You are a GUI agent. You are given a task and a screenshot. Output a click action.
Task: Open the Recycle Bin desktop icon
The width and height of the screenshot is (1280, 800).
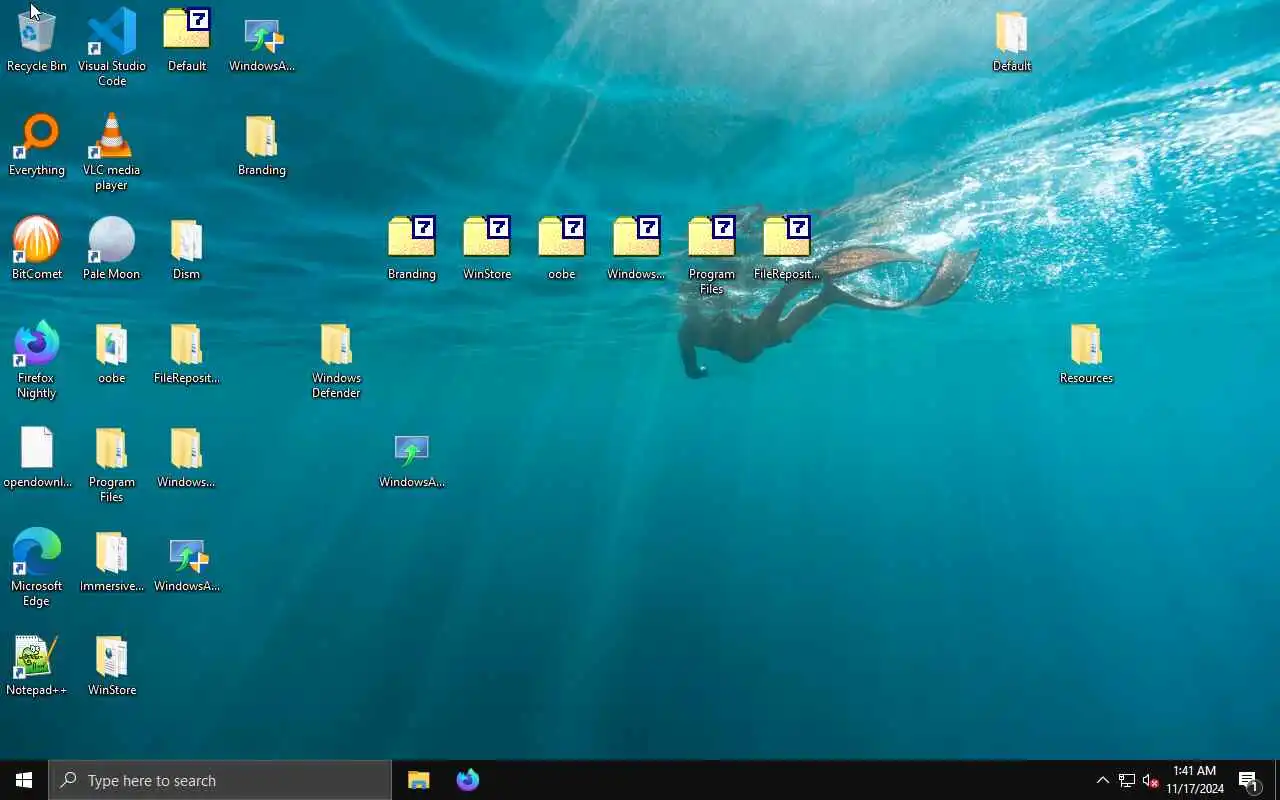37,40
